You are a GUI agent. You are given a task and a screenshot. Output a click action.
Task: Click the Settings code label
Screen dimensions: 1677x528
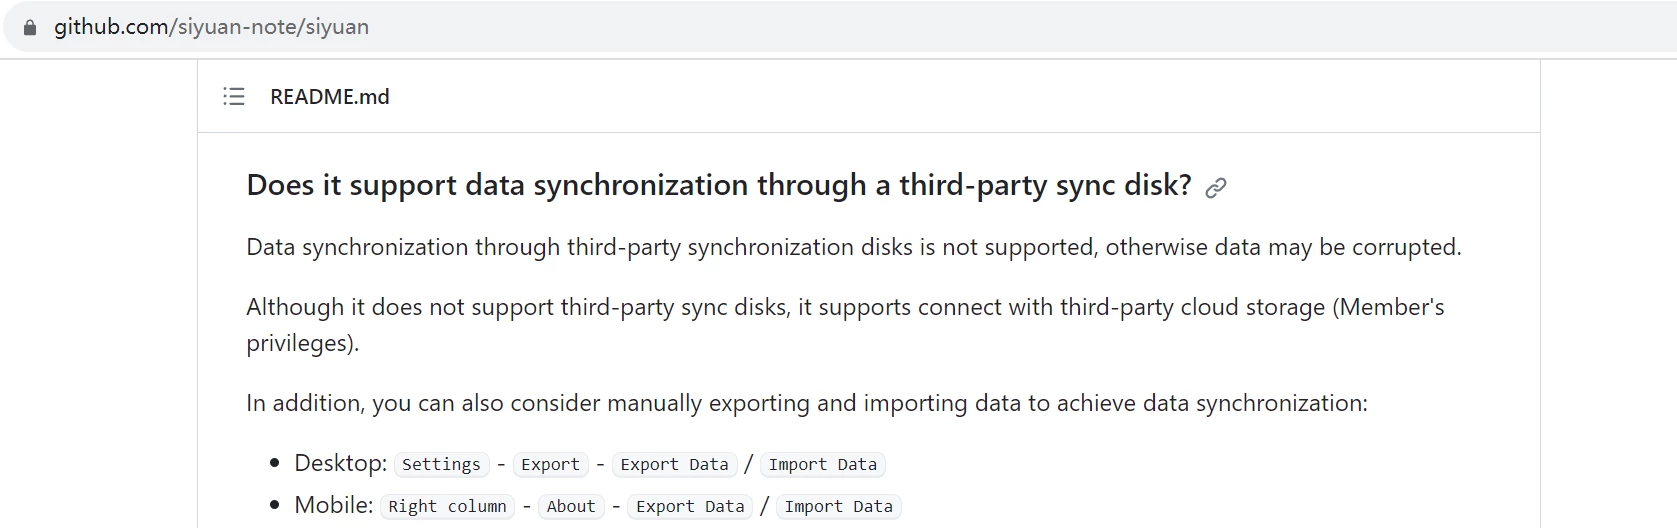pos(441,464)
